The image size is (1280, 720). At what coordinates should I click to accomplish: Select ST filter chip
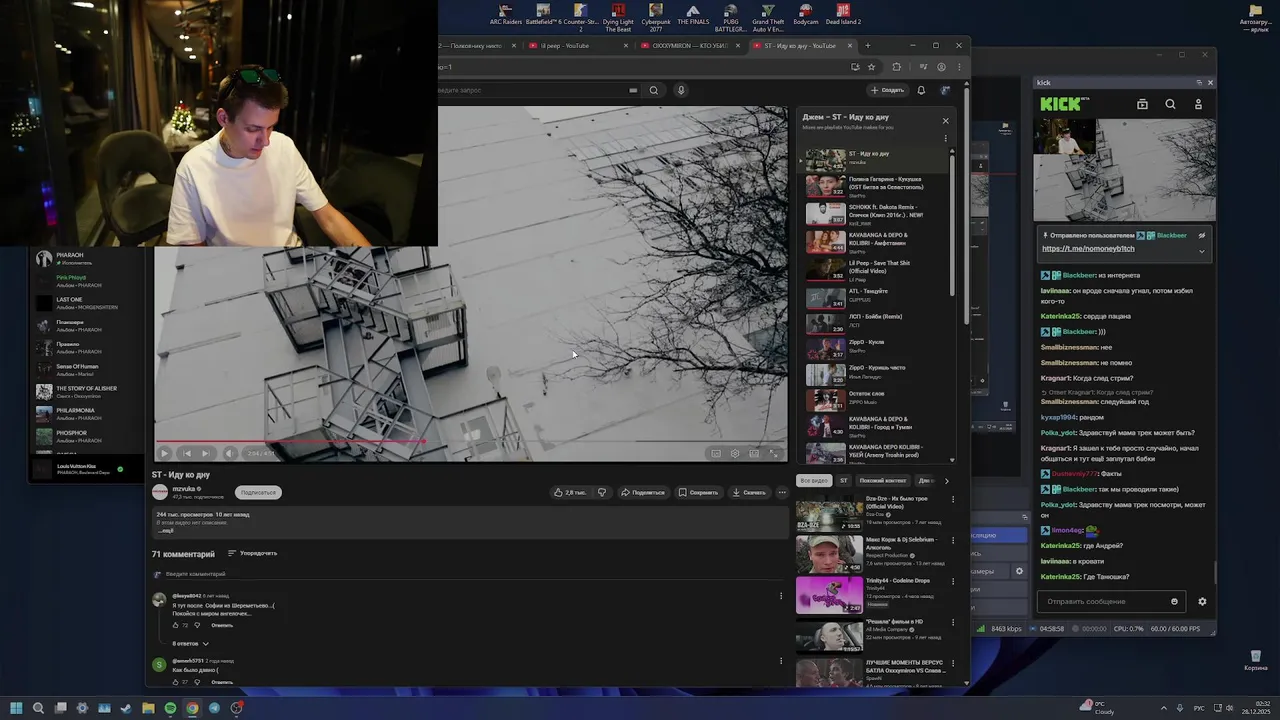(x=843, y=480)
